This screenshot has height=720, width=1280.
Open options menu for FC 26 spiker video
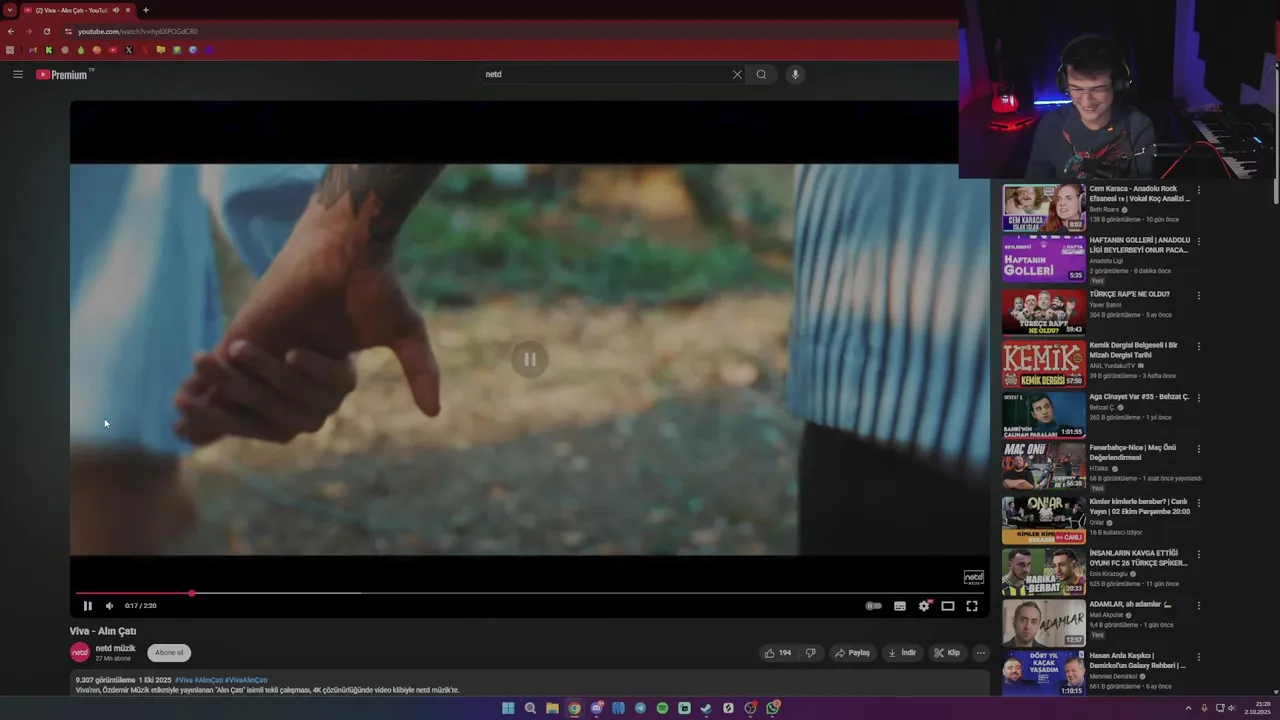1199,555
